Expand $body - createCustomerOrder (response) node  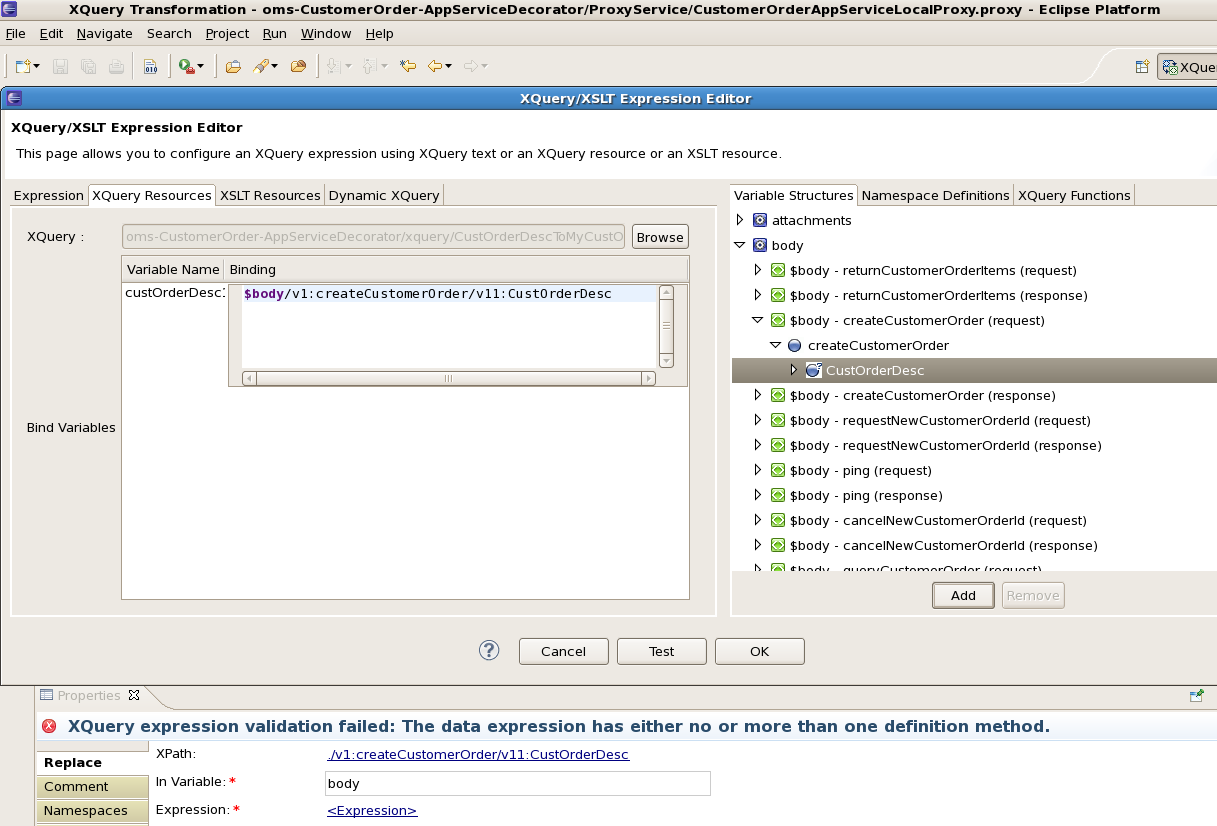(x=758, y=395)
